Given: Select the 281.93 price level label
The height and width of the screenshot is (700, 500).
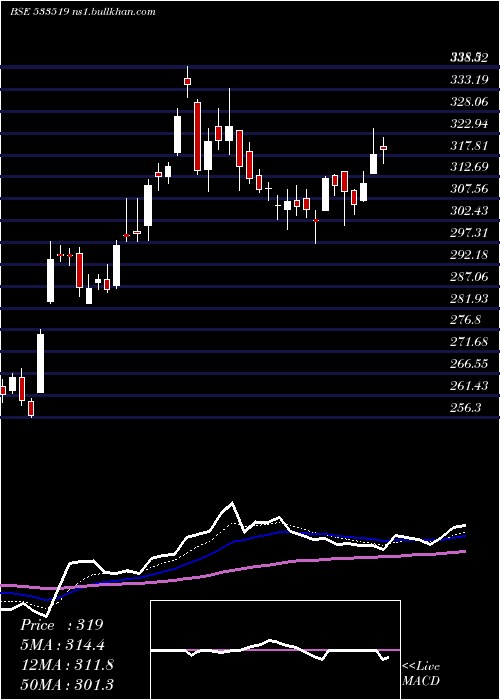Looking at the screenshot, I should pyautogui.click(x=469, y=298).
